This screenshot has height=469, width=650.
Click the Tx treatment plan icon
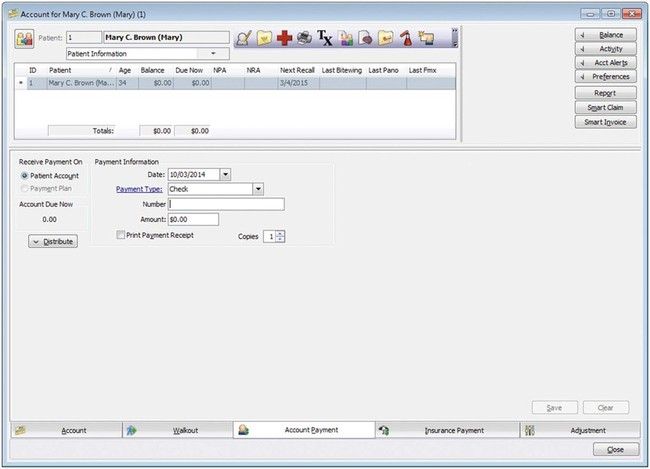coord(324,38)
